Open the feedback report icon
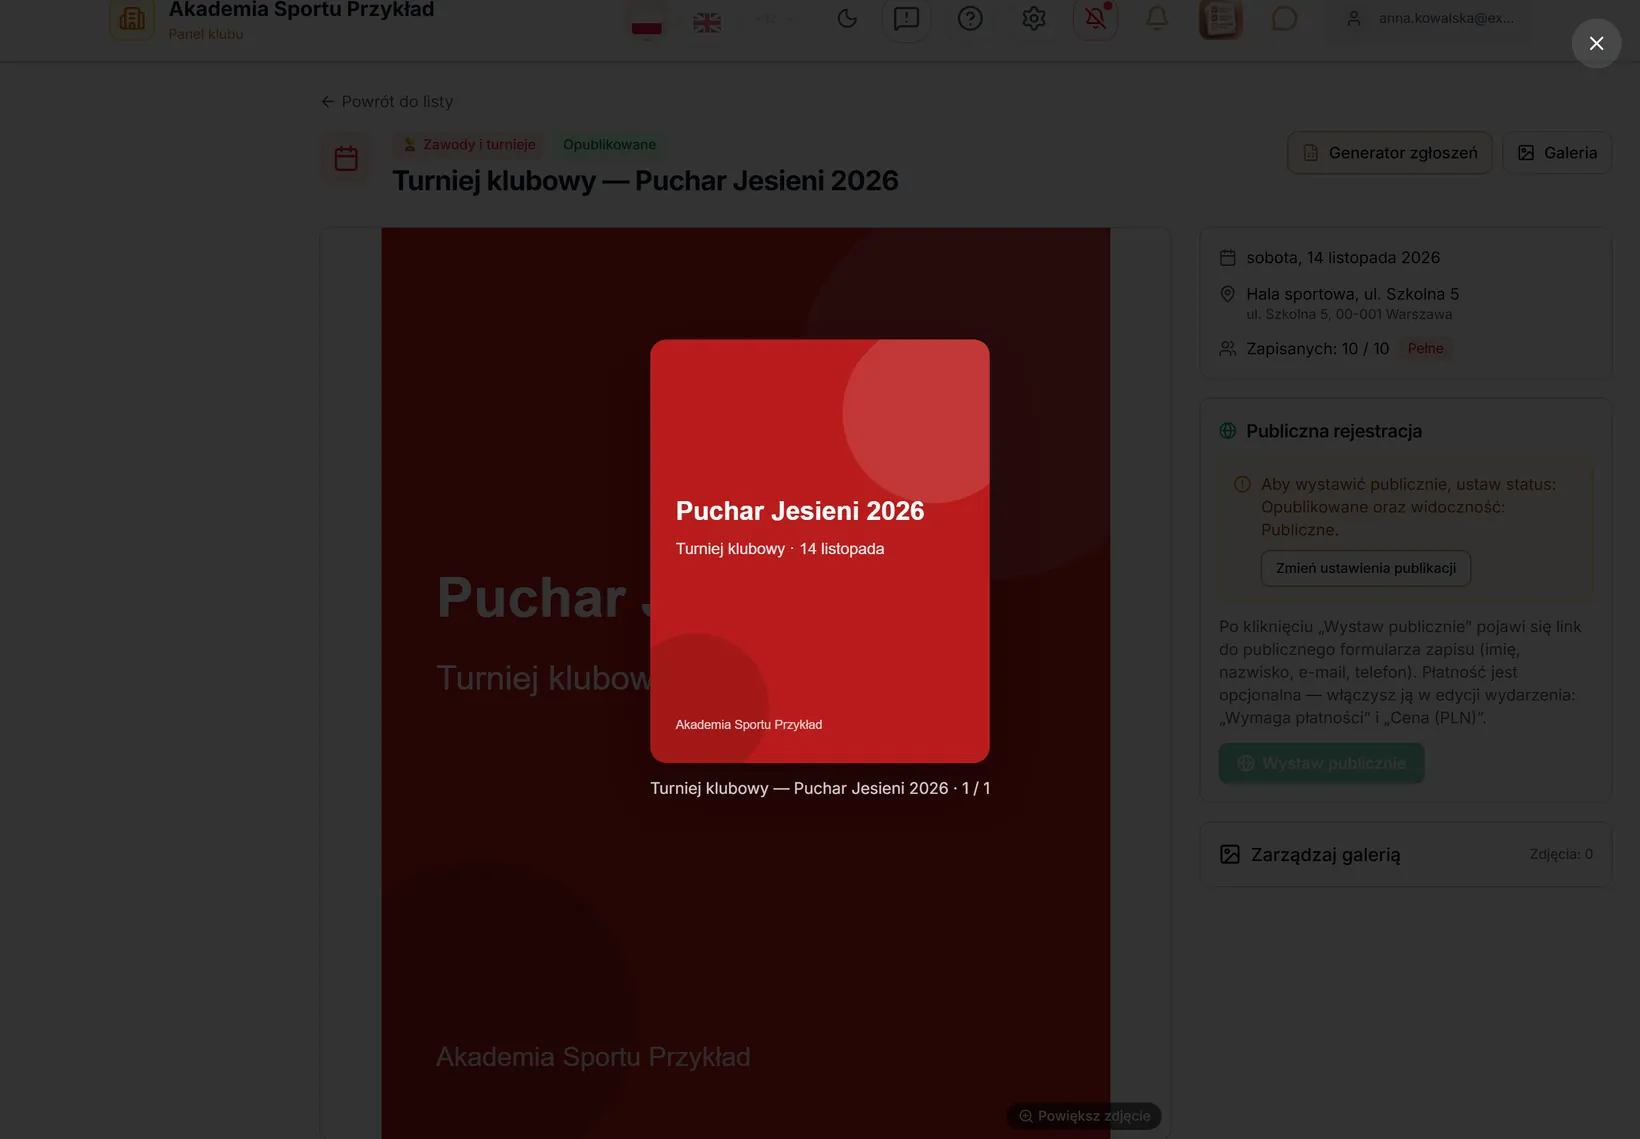1640x1139 pixels. point(906,18)
